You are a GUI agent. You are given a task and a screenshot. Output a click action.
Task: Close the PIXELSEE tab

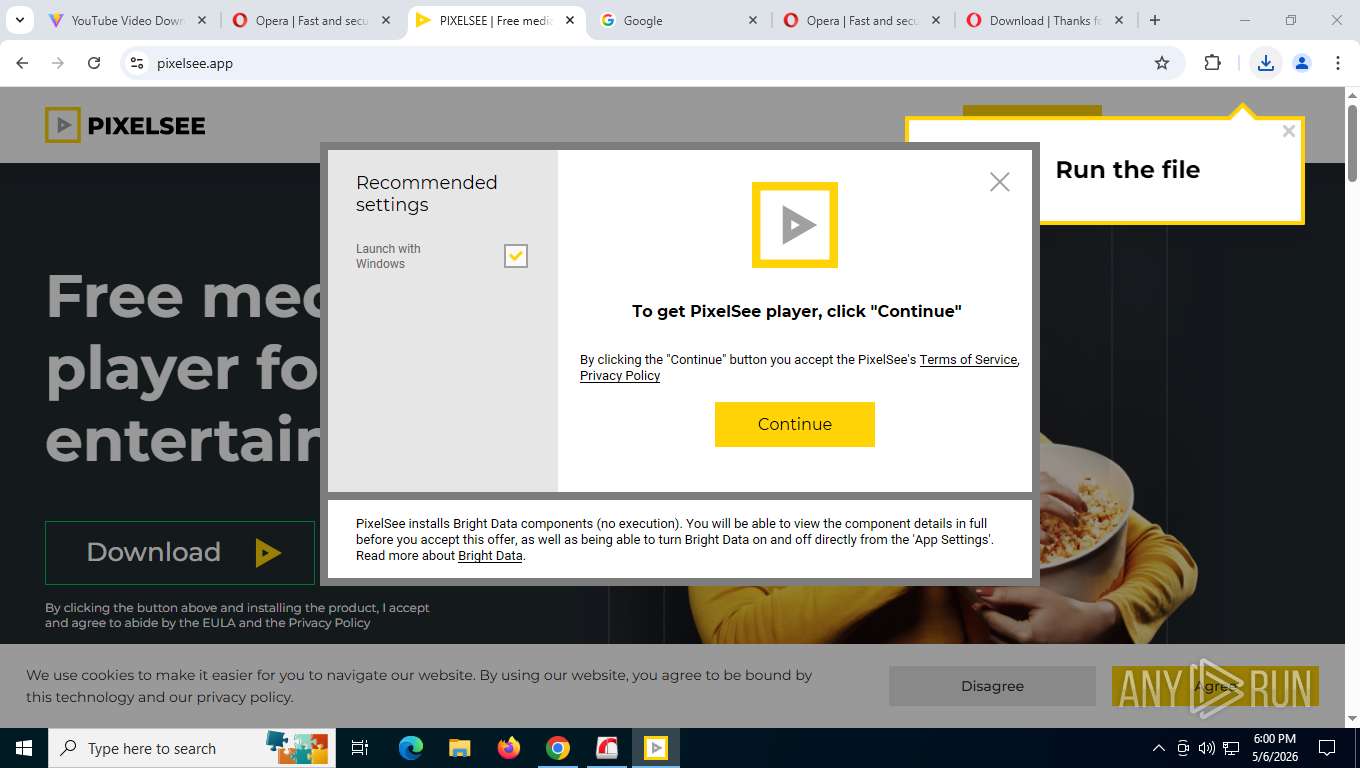pos(570,20)
